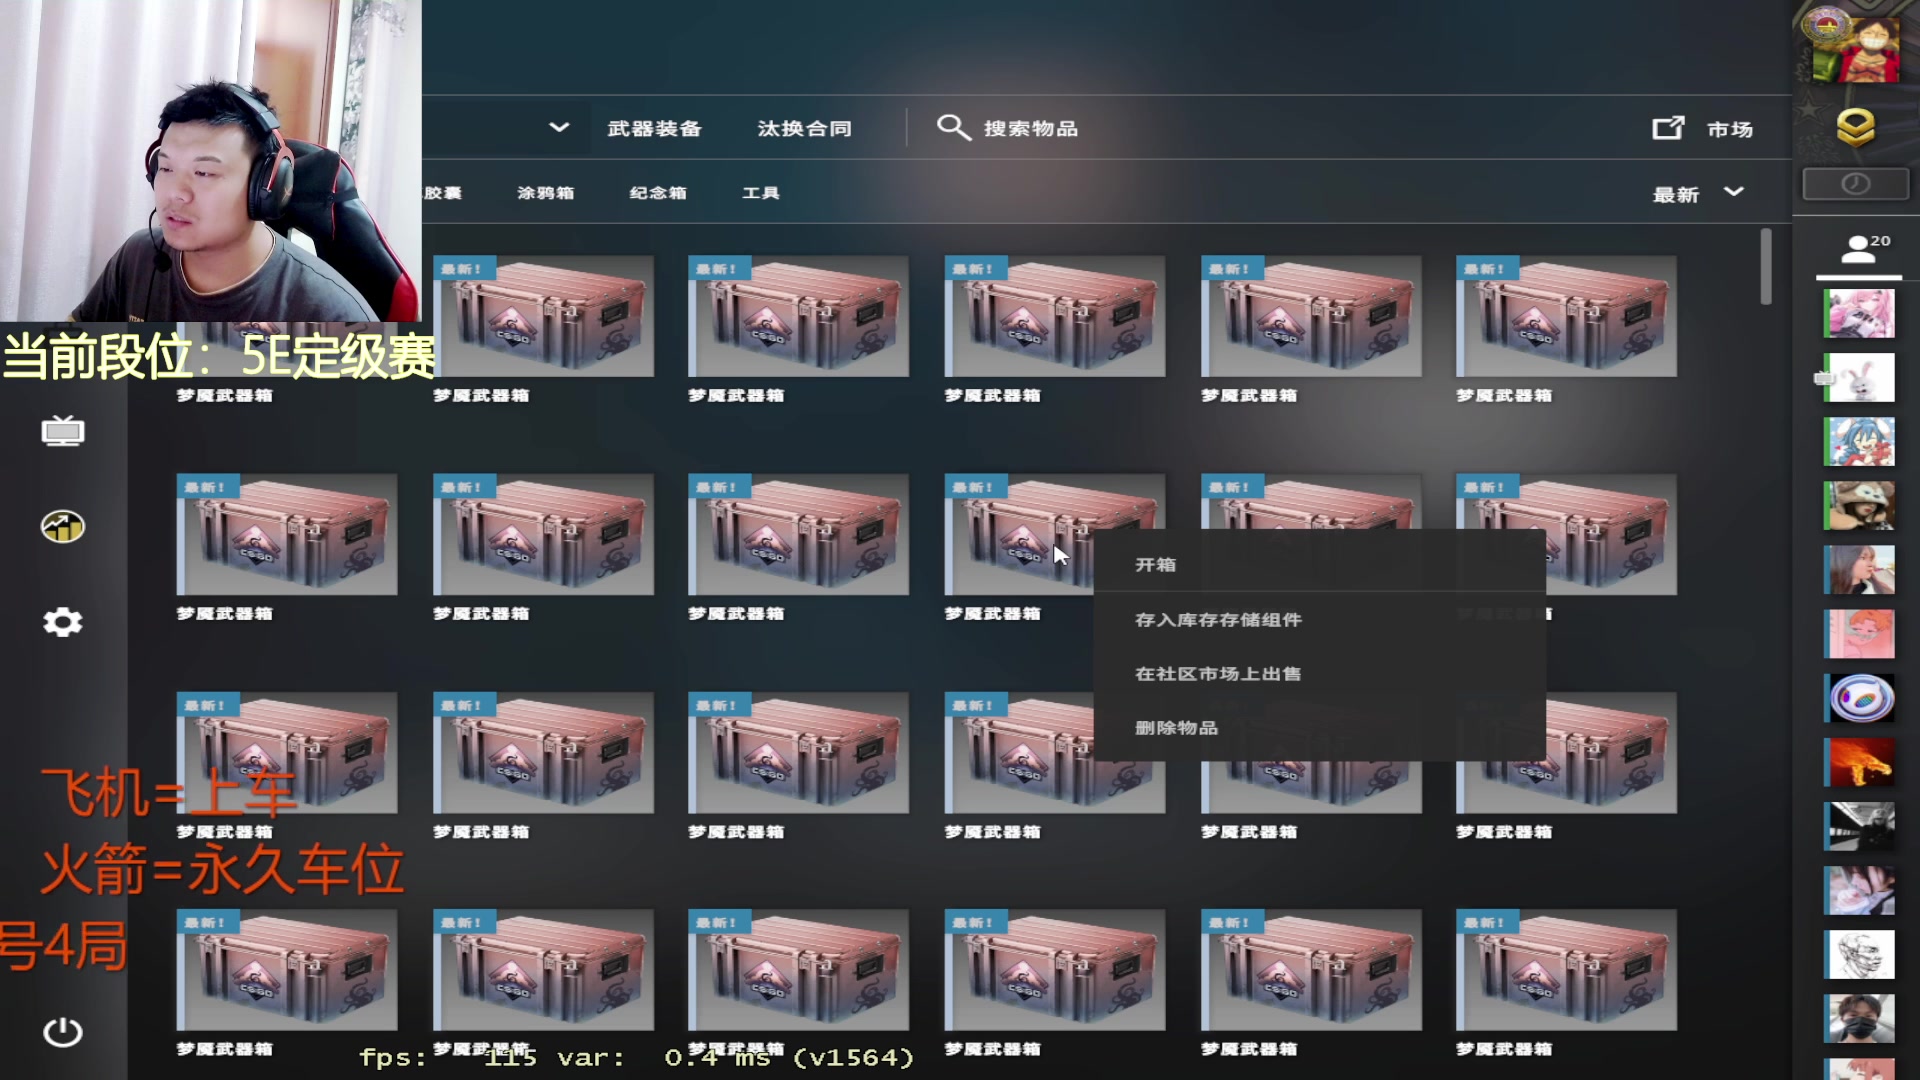Select the pencil sketch portrait friend avatar
The height and width of the screenshot is (1080, 1920).
(1859, 954)
